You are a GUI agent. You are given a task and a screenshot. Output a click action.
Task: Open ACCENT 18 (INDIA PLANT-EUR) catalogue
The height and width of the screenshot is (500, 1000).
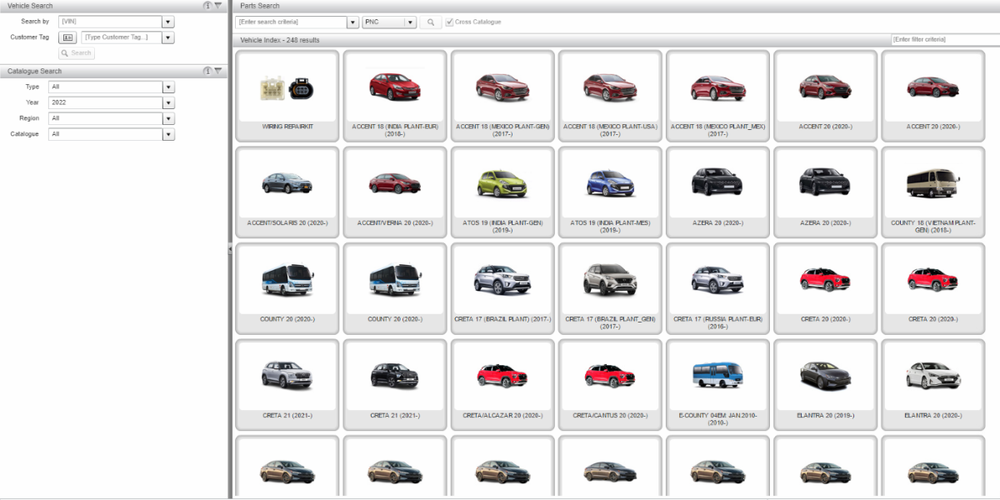click(x=395, y=96)
